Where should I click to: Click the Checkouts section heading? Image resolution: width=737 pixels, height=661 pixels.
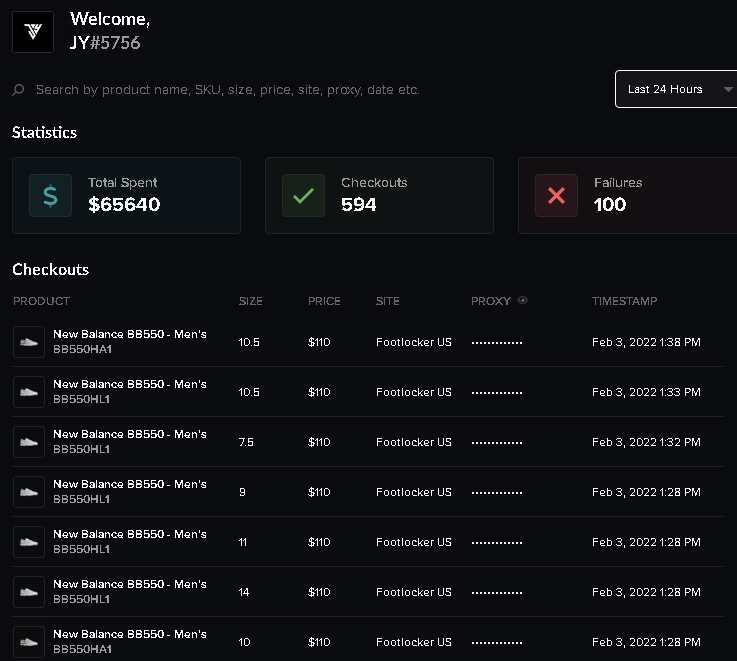[50, 269]
